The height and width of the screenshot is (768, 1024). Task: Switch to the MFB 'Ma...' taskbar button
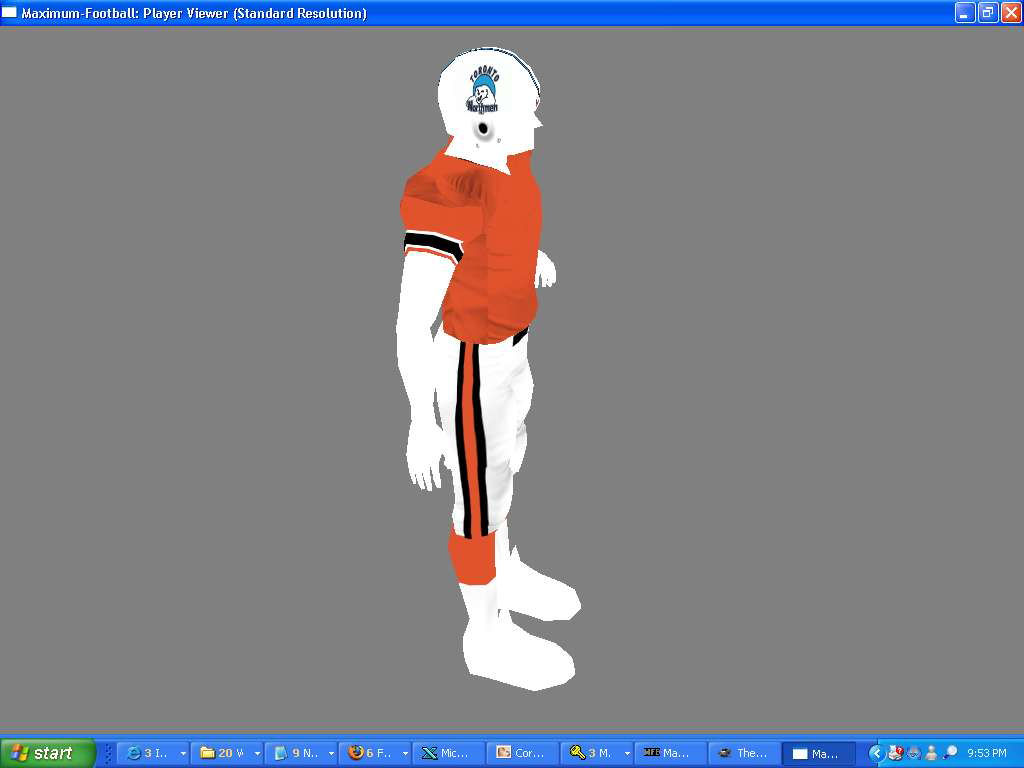671,753
